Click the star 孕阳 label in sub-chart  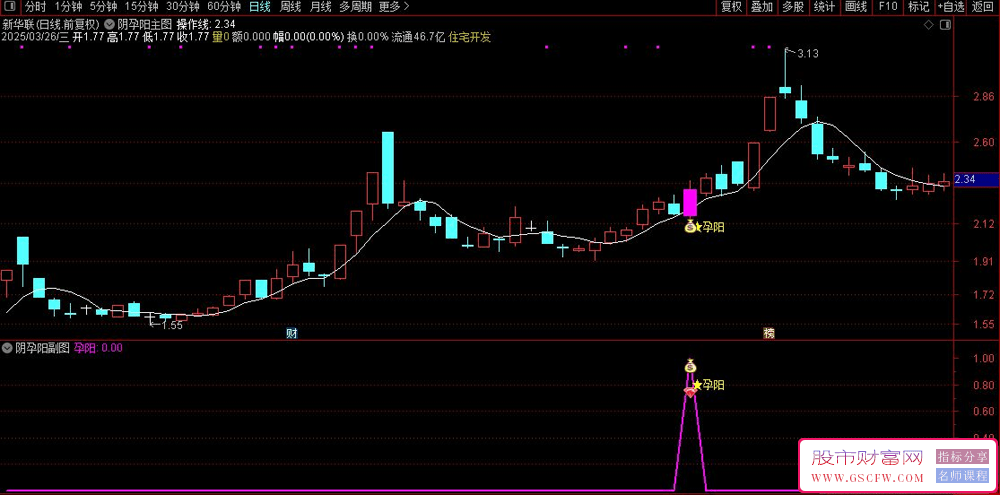tap(709, 385)
